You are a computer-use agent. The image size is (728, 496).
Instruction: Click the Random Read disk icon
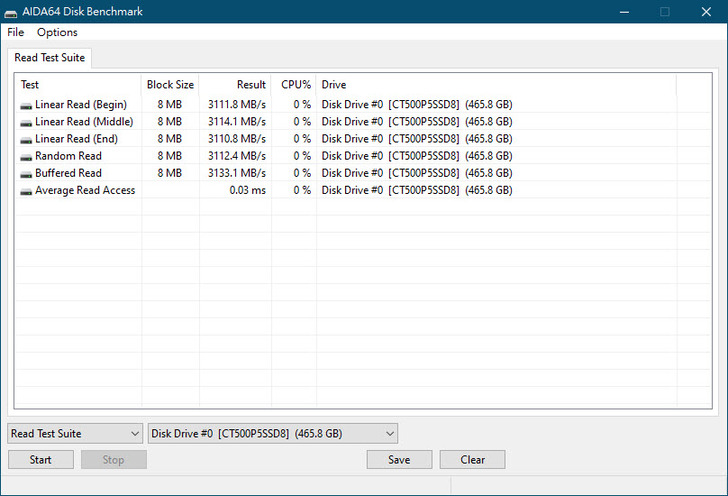coord(26,156)
